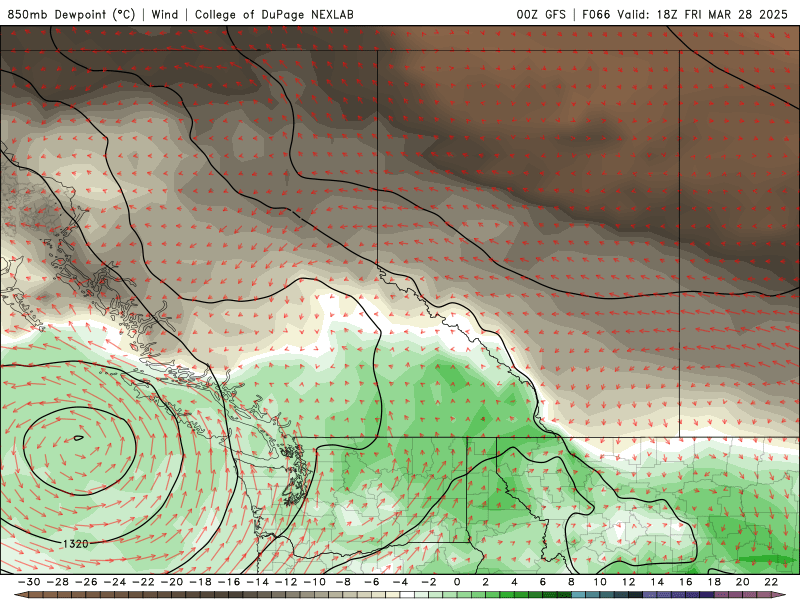The height and width of the screenshot is (600, 800).
Task: Click the "2" color scale value
Action: click(486, 582)
